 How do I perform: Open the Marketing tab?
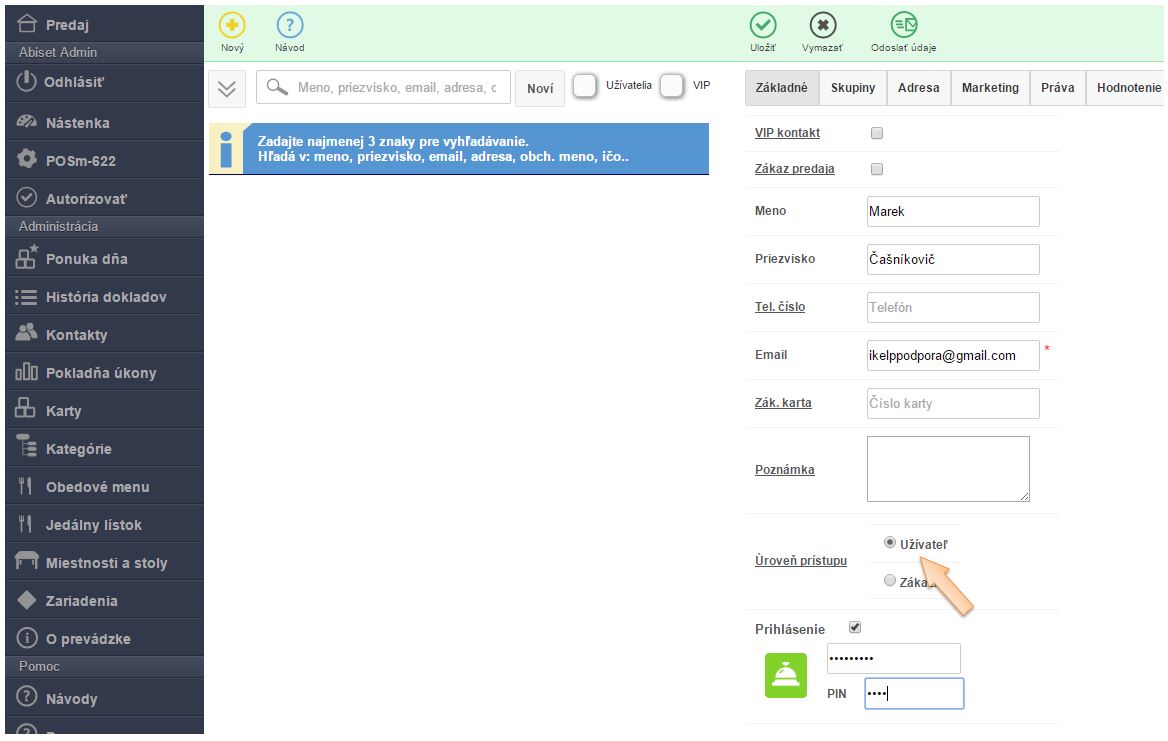(989, 88)
